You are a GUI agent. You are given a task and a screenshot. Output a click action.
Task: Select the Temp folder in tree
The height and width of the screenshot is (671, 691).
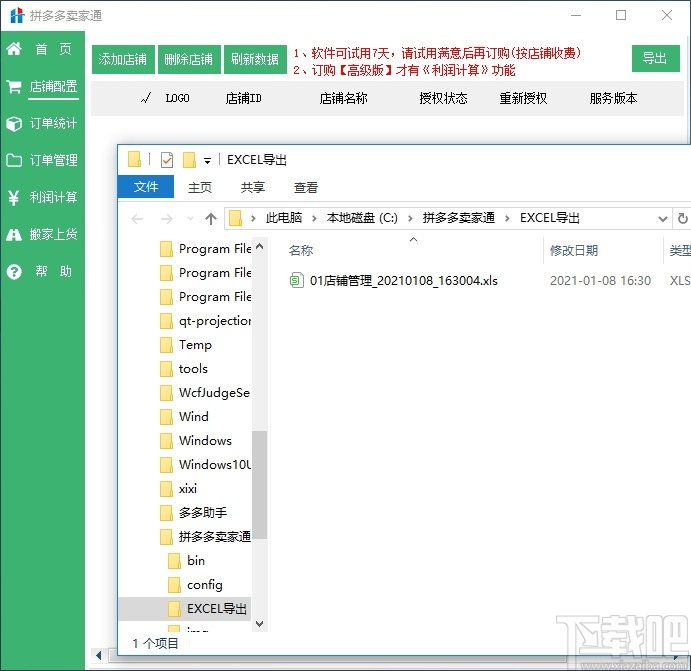click(195, 345)
